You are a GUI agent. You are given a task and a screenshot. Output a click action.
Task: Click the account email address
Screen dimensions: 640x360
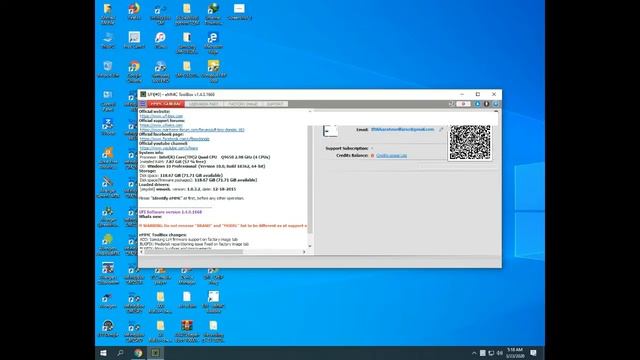point(402,129)
